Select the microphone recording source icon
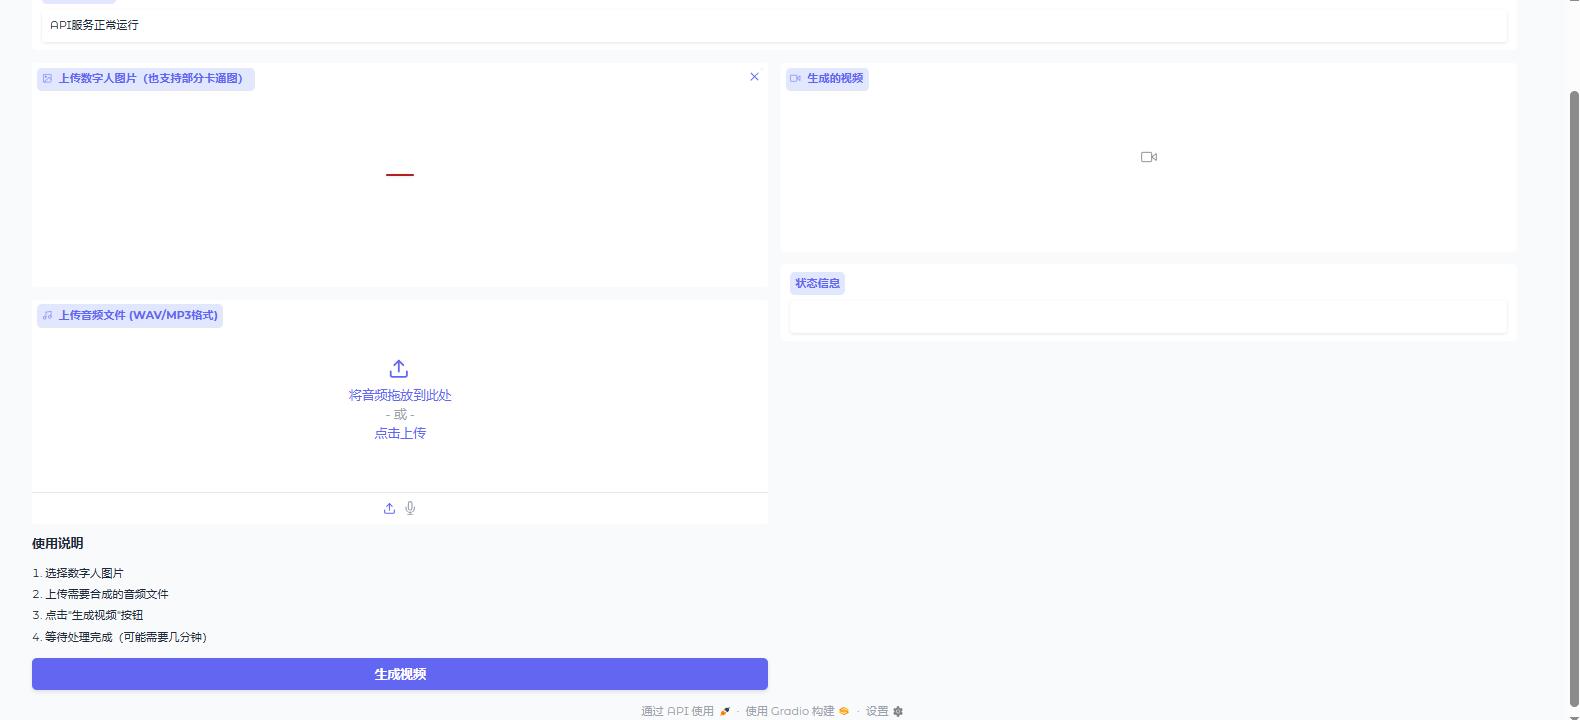 410,508
